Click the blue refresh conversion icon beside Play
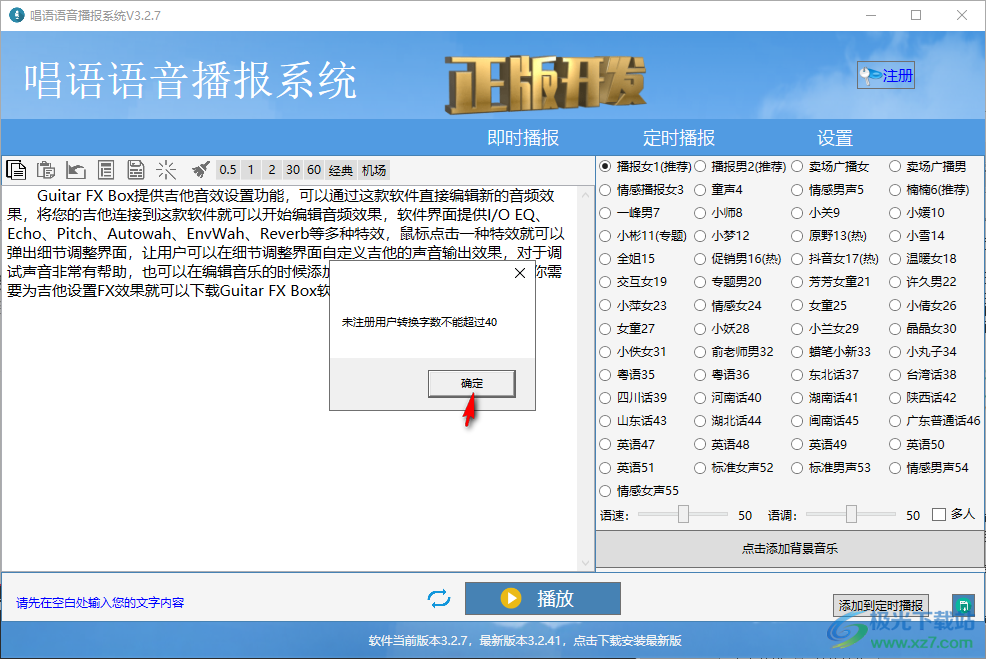Screen dimensions: 986x659 (x=438, y=598)
